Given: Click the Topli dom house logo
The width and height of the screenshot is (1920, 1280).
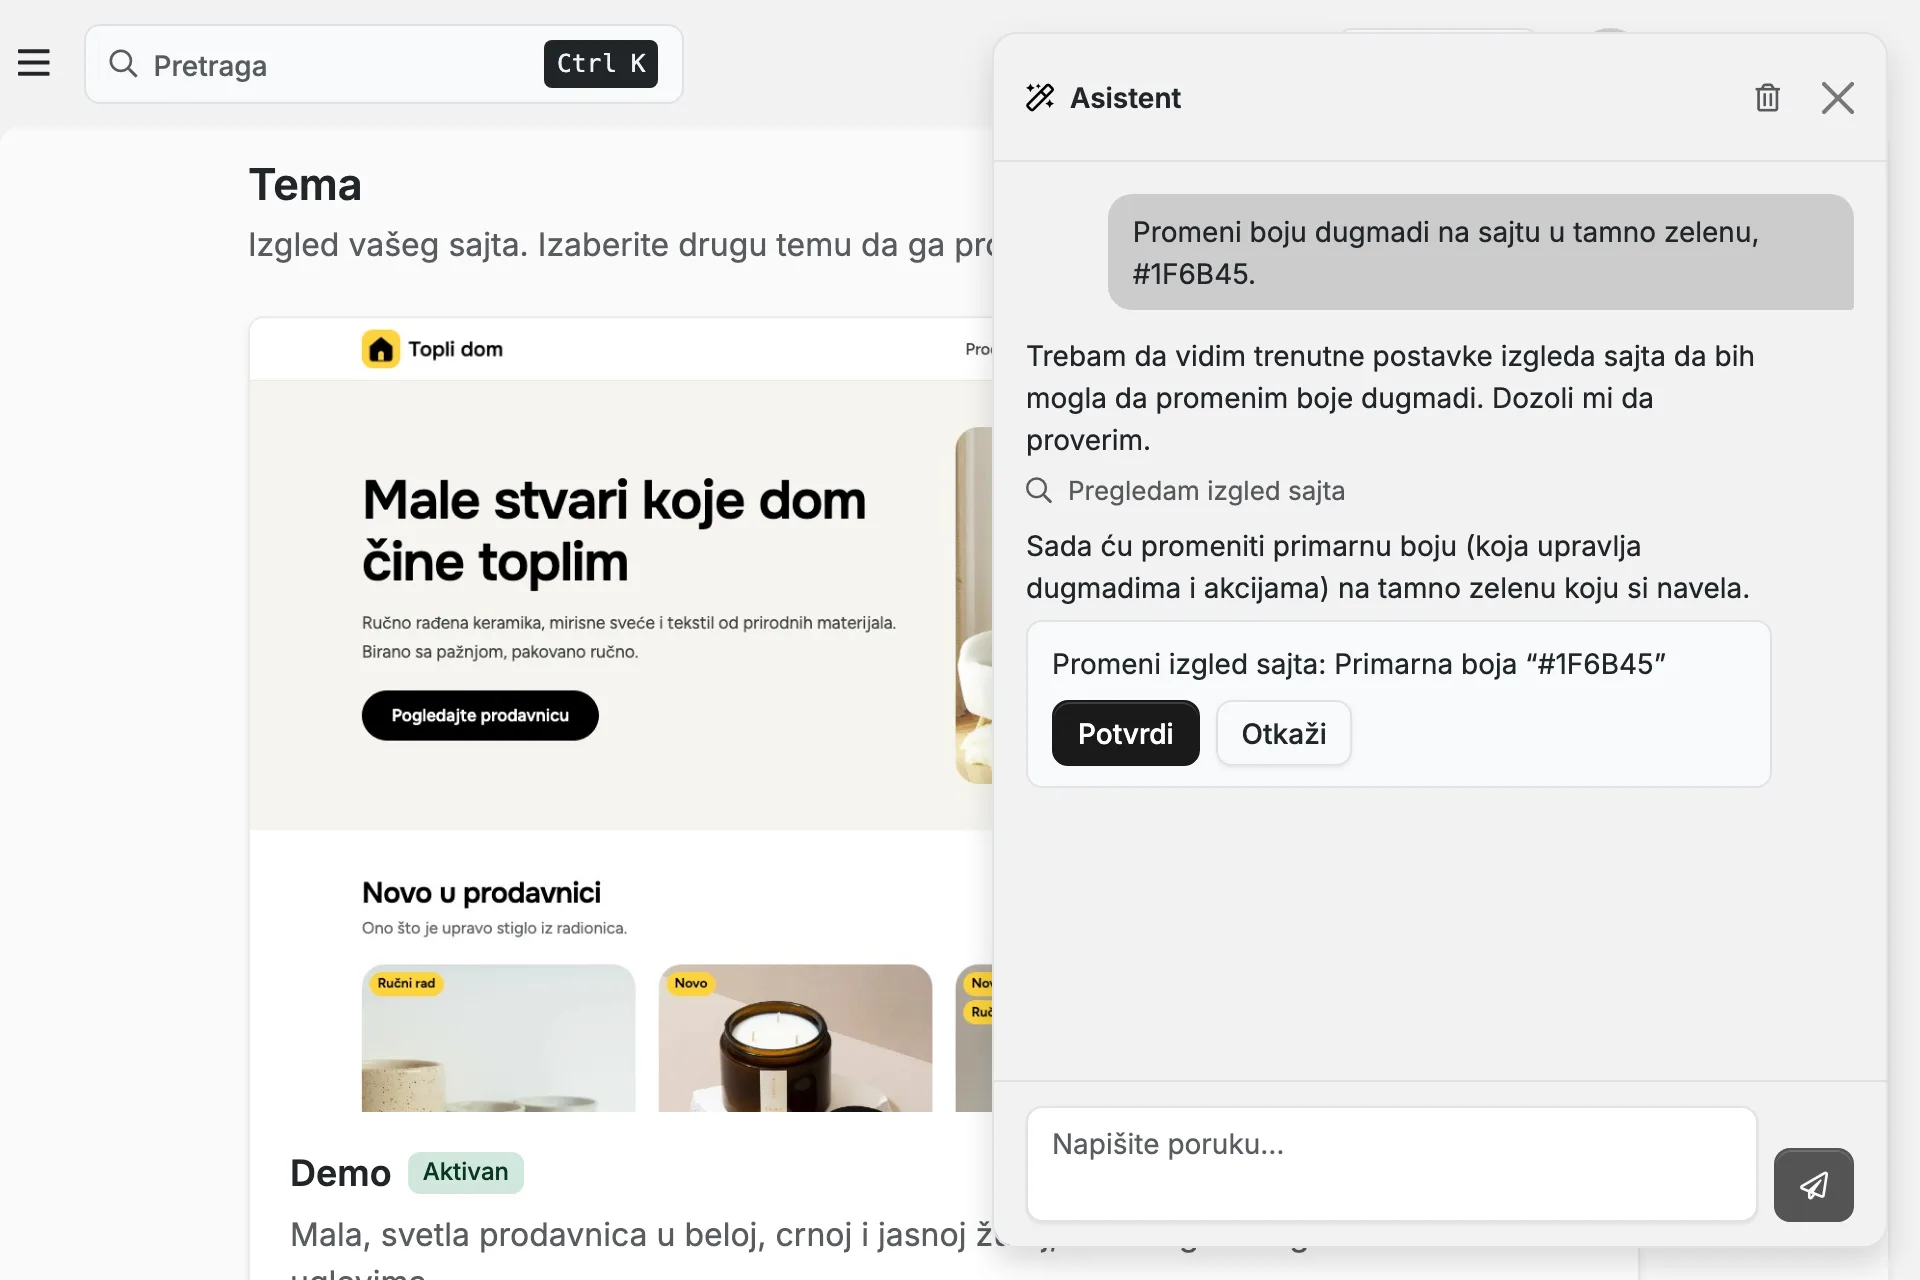Looking at the screenshot, I should (x=381, y=349).
